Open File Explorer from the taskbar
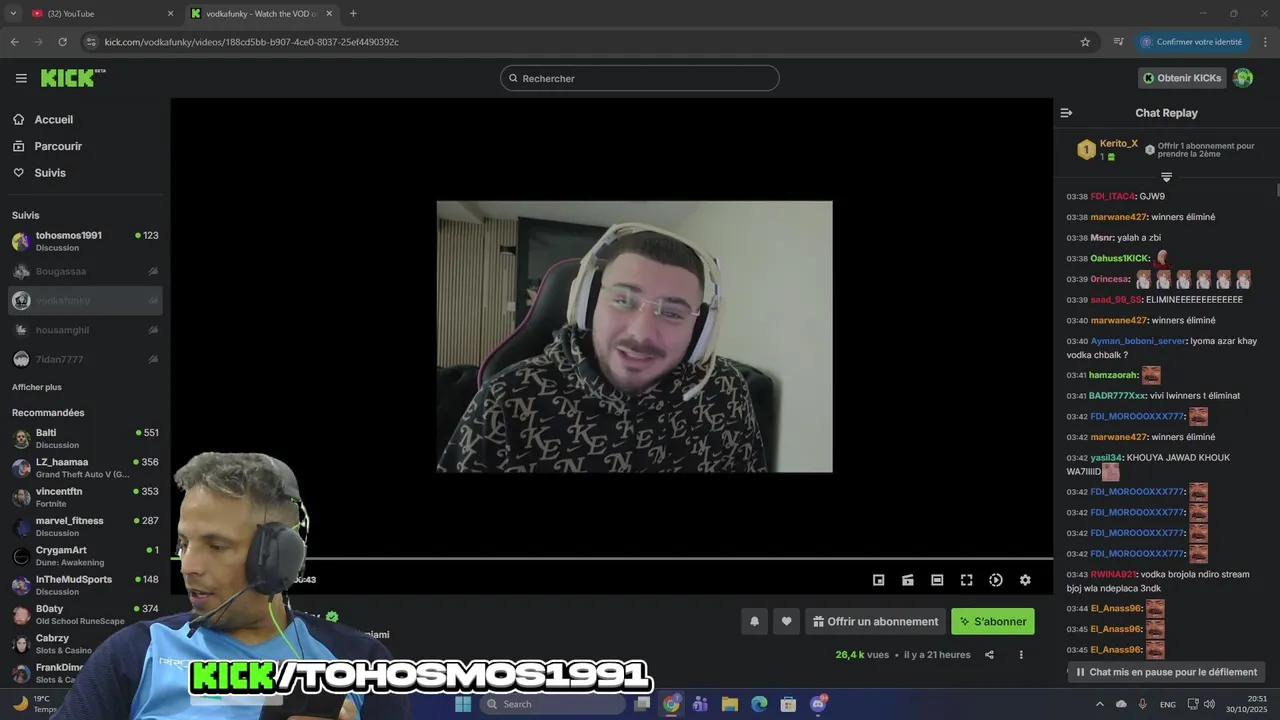1280x720 pixels. pyautogui.click(x=729, y=704)
